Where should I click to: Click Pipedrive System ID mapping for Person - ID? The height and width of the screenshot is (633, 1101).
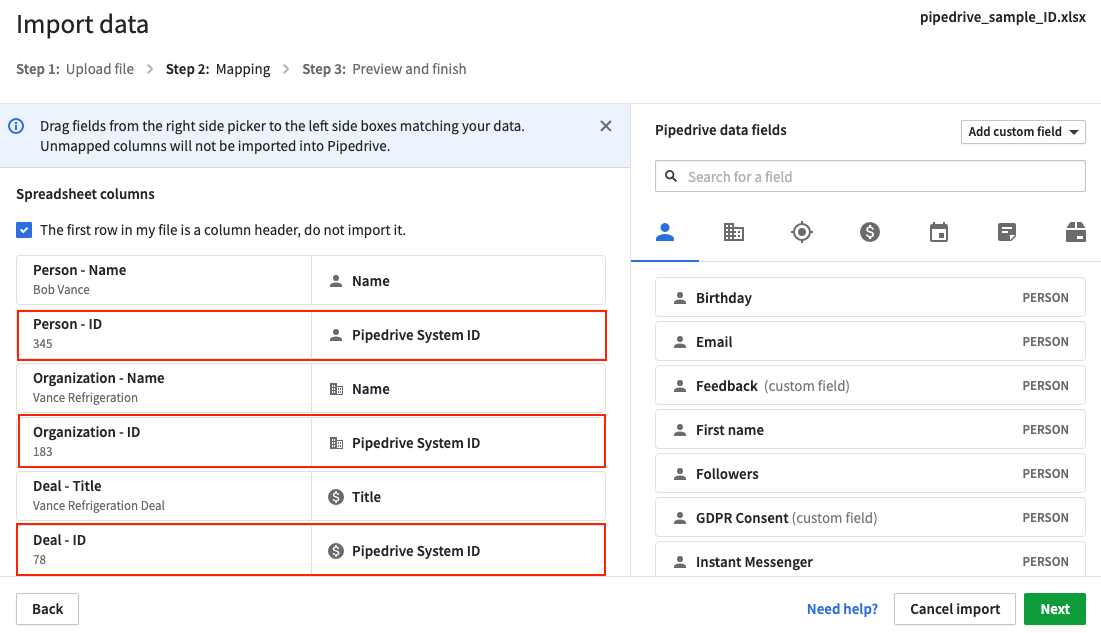(x=459, y=335)
